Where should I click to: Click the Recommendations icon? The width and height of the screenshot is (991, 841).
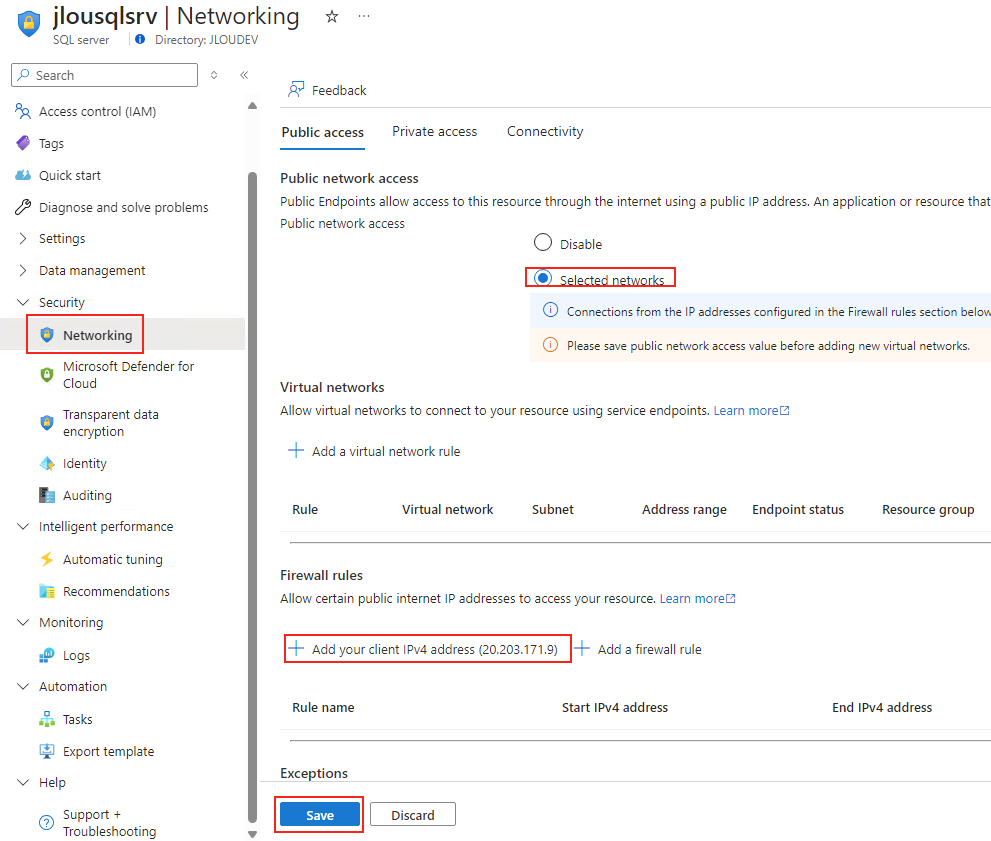point(47,591)
